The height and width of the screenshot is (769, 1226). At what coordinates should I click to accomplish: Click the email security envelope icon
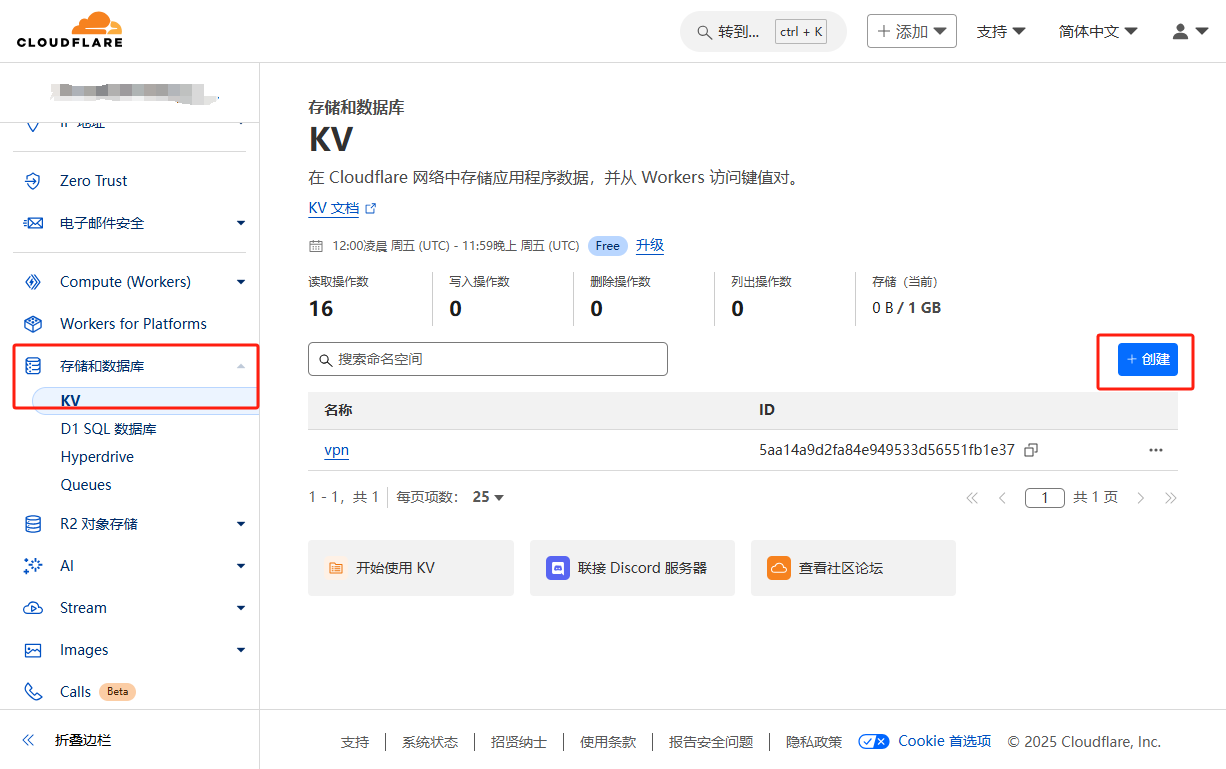[x=33, y=223]
